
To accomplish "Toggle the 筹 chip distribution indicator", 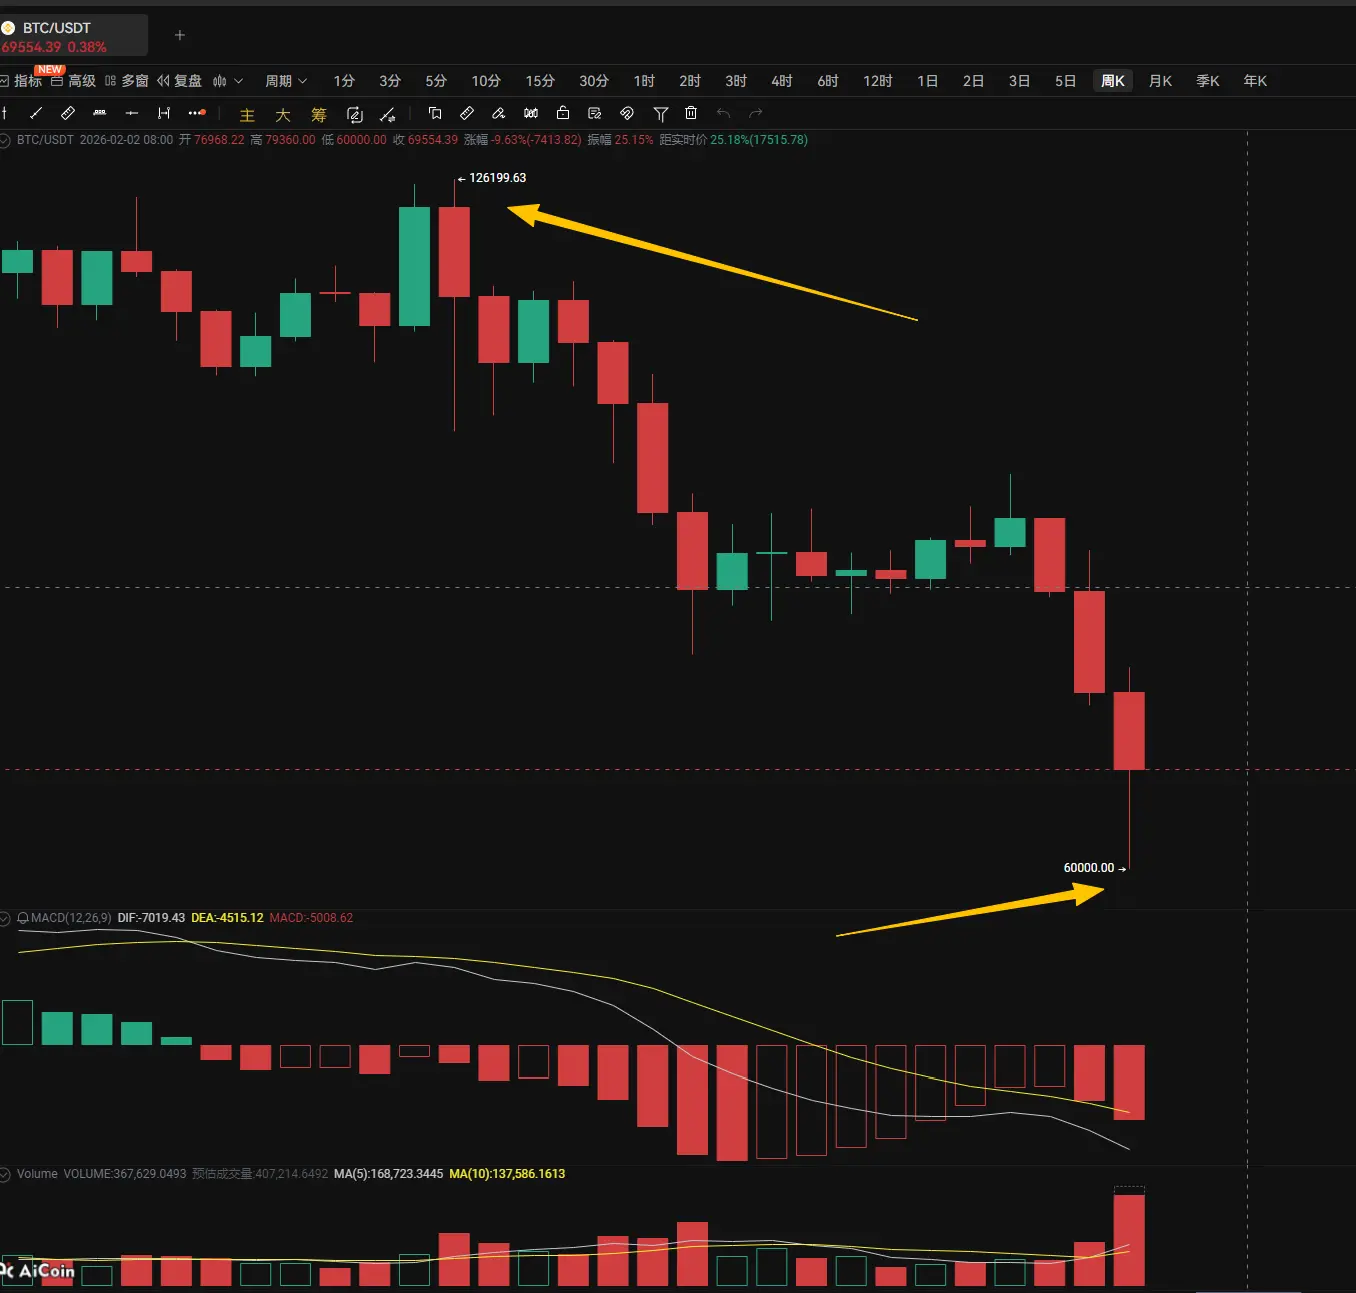I will (319, 115).
